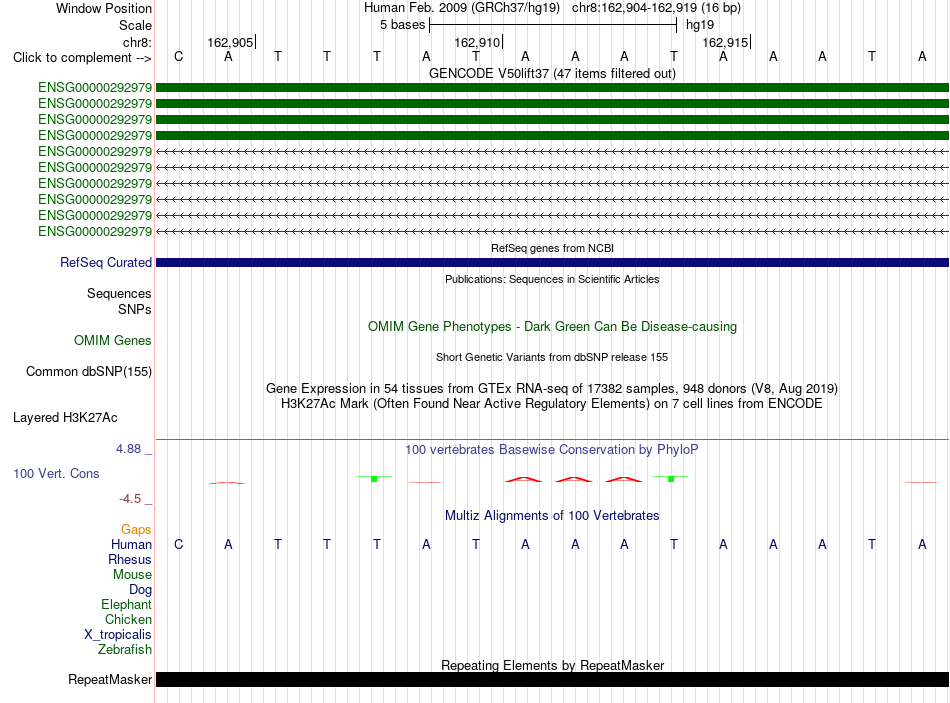950x703 pixels.
Task: Click 'RefSeq genes from NCBI' track title
Action: pyautogui.click(x=552, y=248)
